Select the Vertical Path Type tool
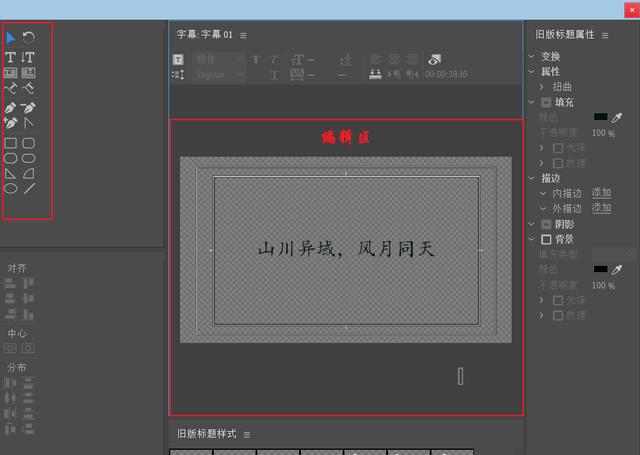 click(x=28, y=89)
